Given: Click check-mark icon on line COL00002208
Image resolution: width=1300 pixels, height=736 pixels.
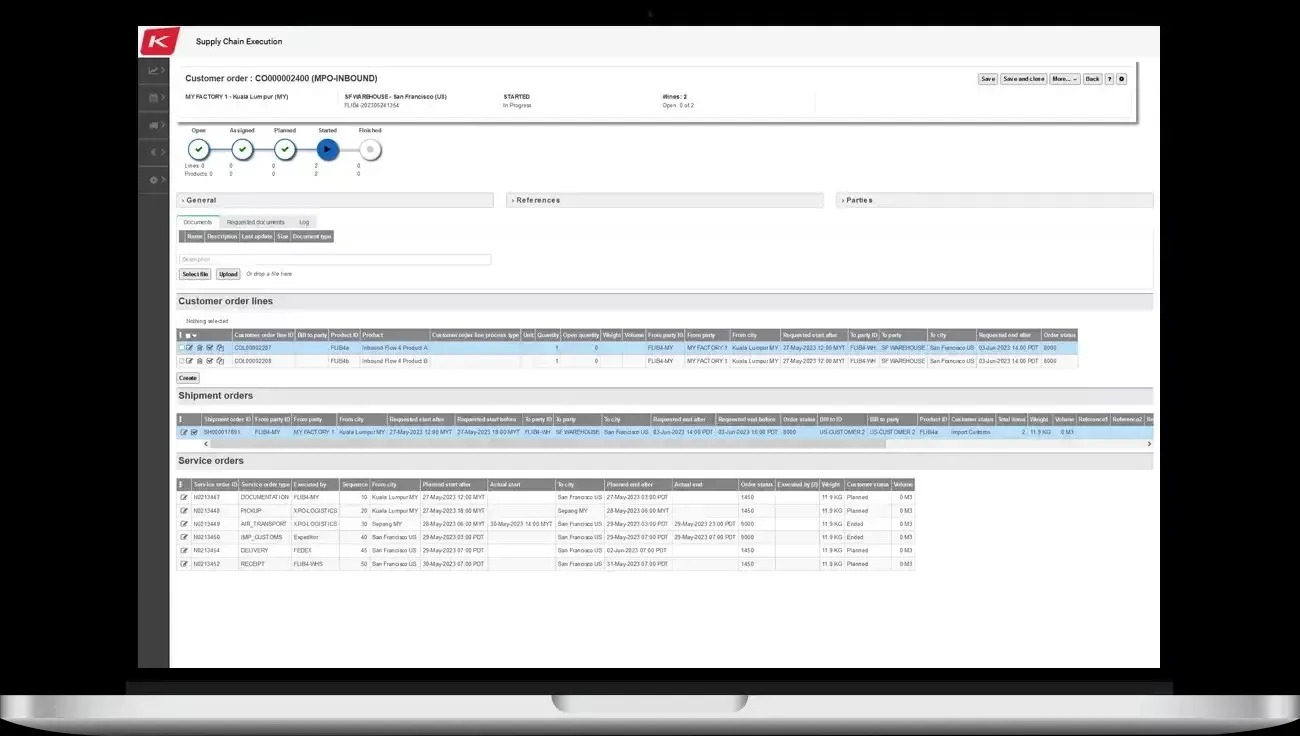Looking at the screenshot, I should tap(210, 361).
